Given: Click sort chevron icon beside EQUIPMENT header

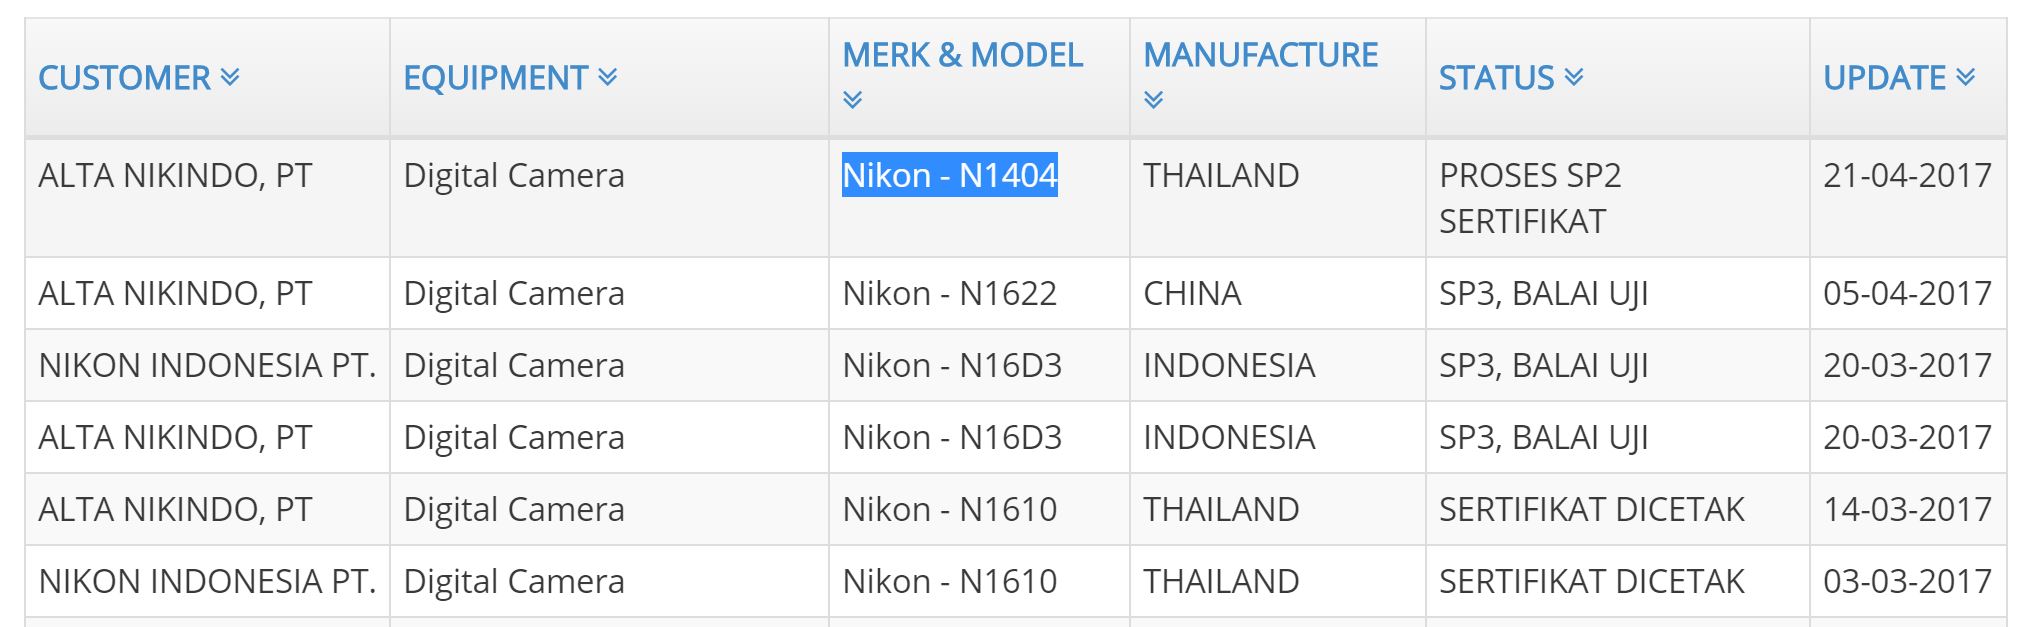Looking at the screenshot, I should tap(607, 77).
